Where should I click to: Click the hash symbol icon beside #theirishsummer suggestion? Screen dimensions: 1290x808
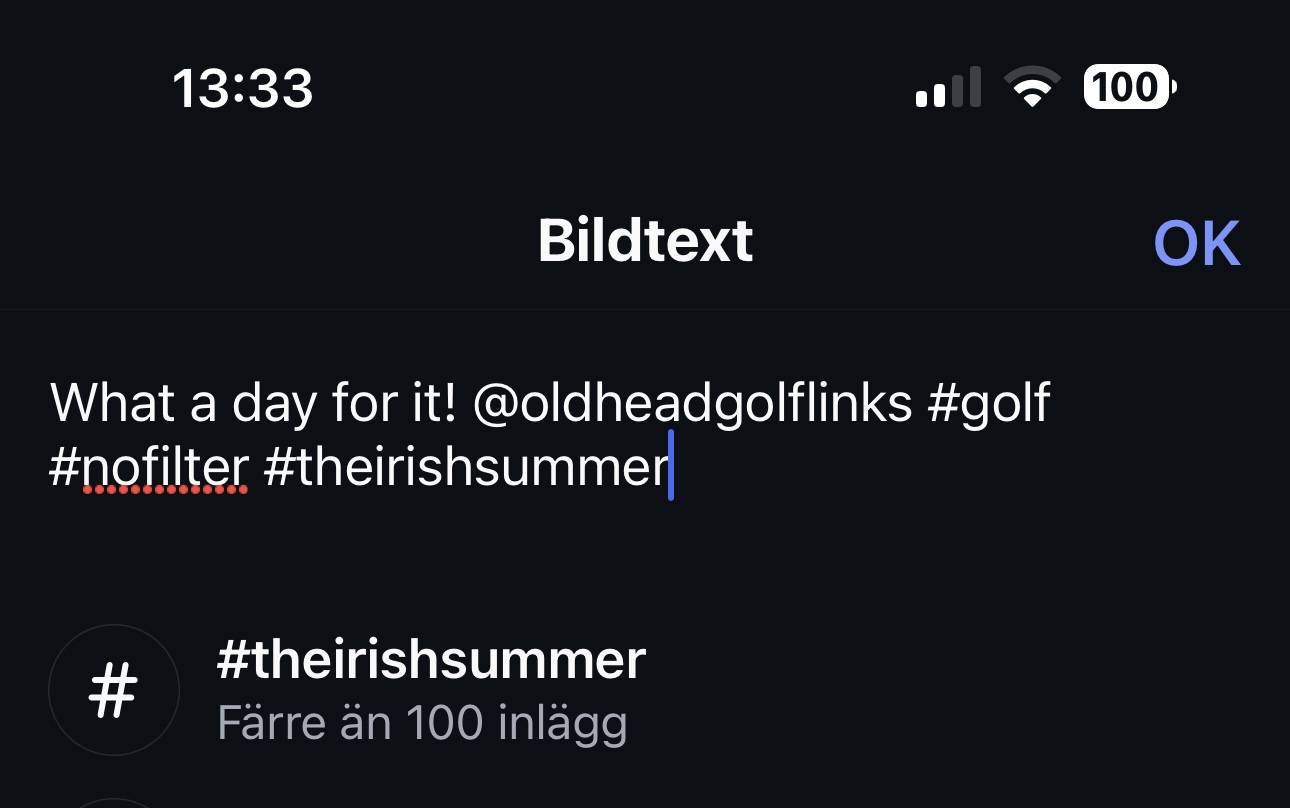point(114,690)
